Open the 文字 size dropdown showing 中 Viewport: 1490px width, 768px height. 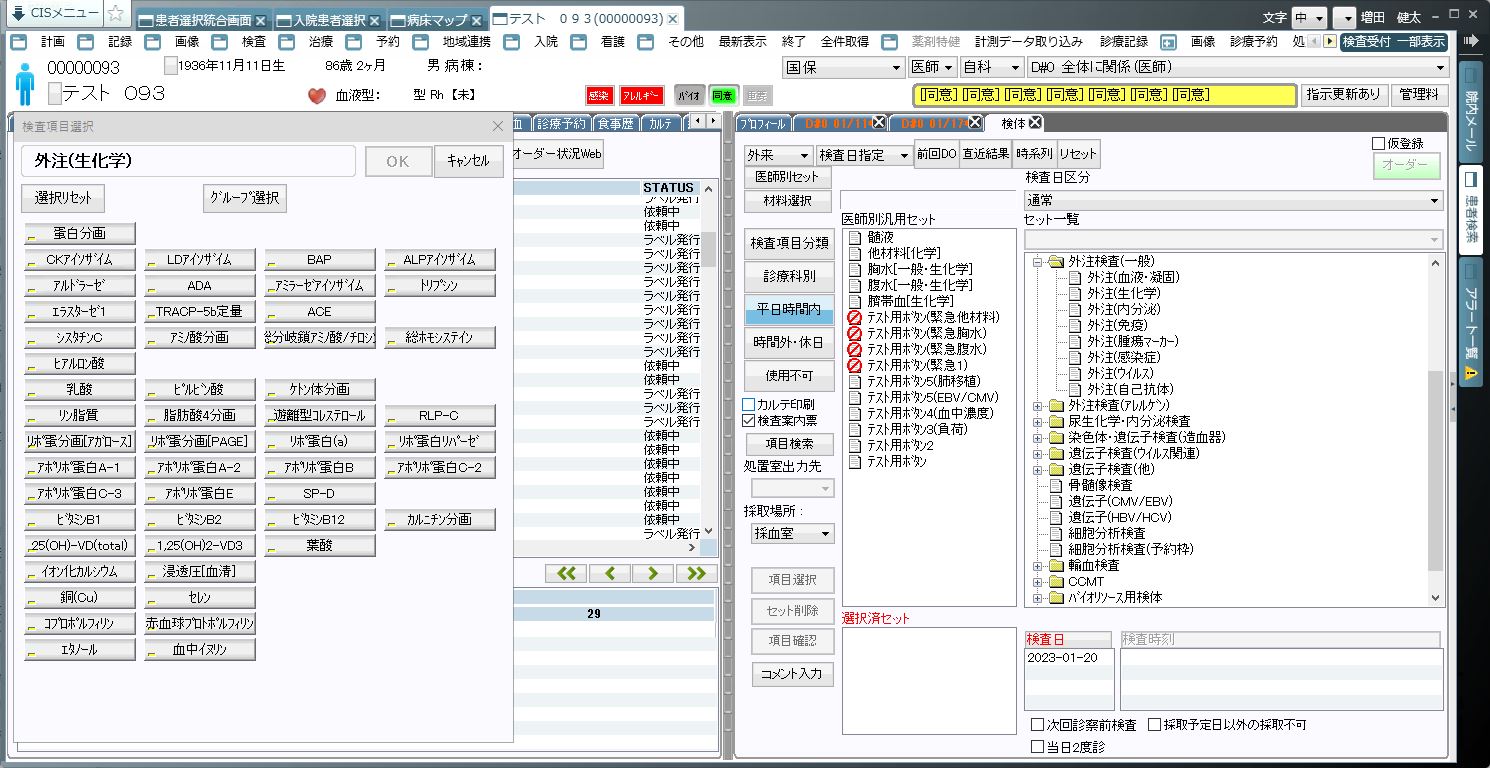1309,18
